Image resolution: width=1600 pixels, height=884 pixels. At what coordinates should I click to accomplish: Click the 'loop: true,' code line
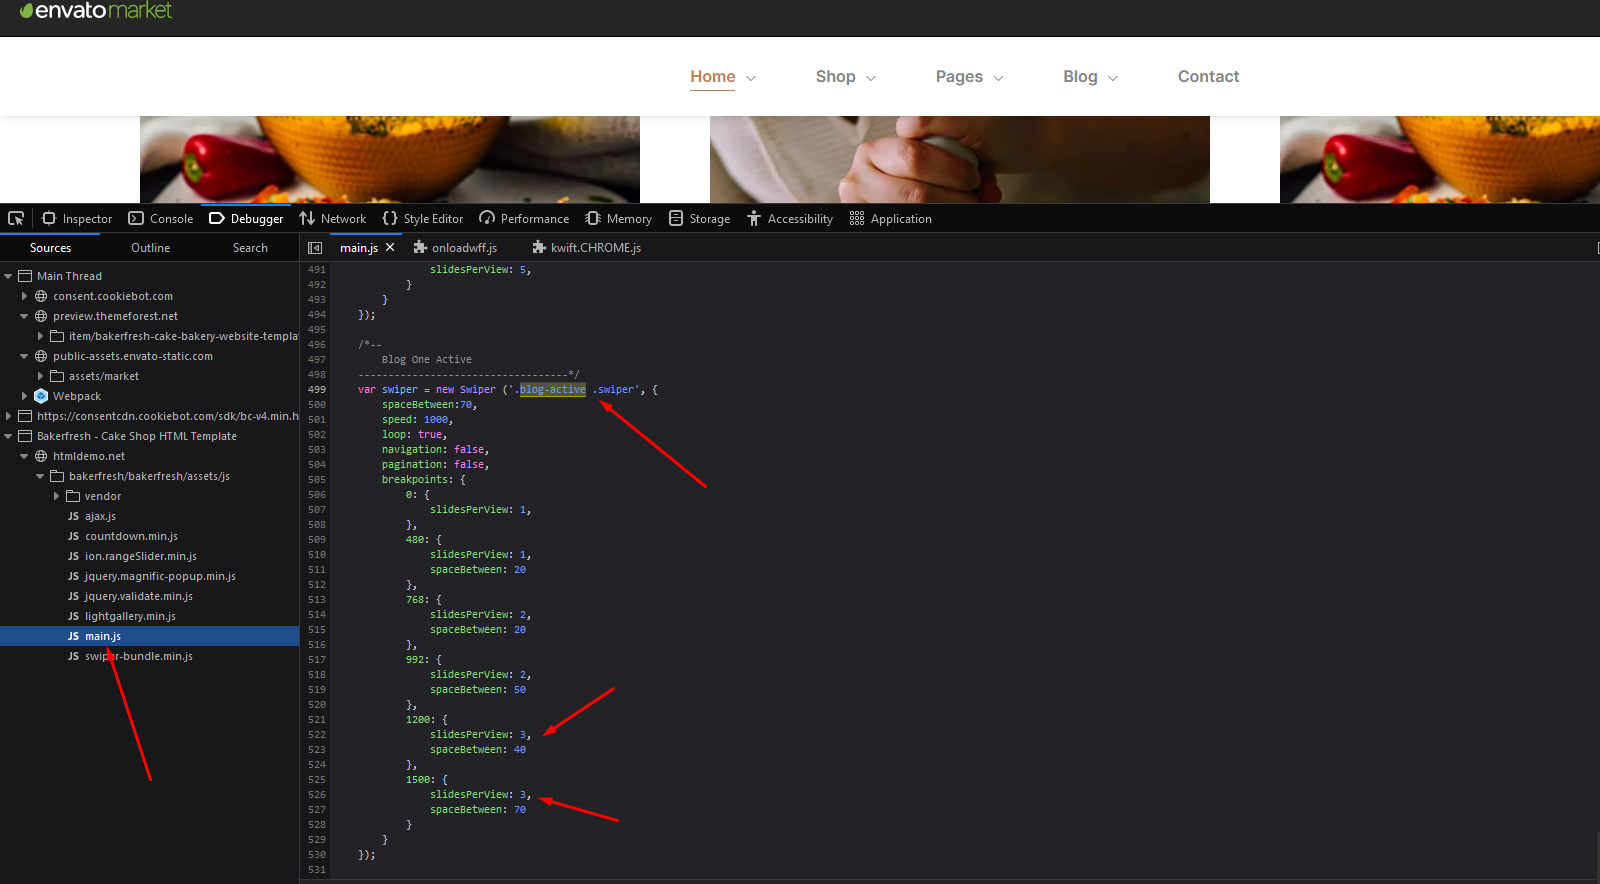click(414, 435)
